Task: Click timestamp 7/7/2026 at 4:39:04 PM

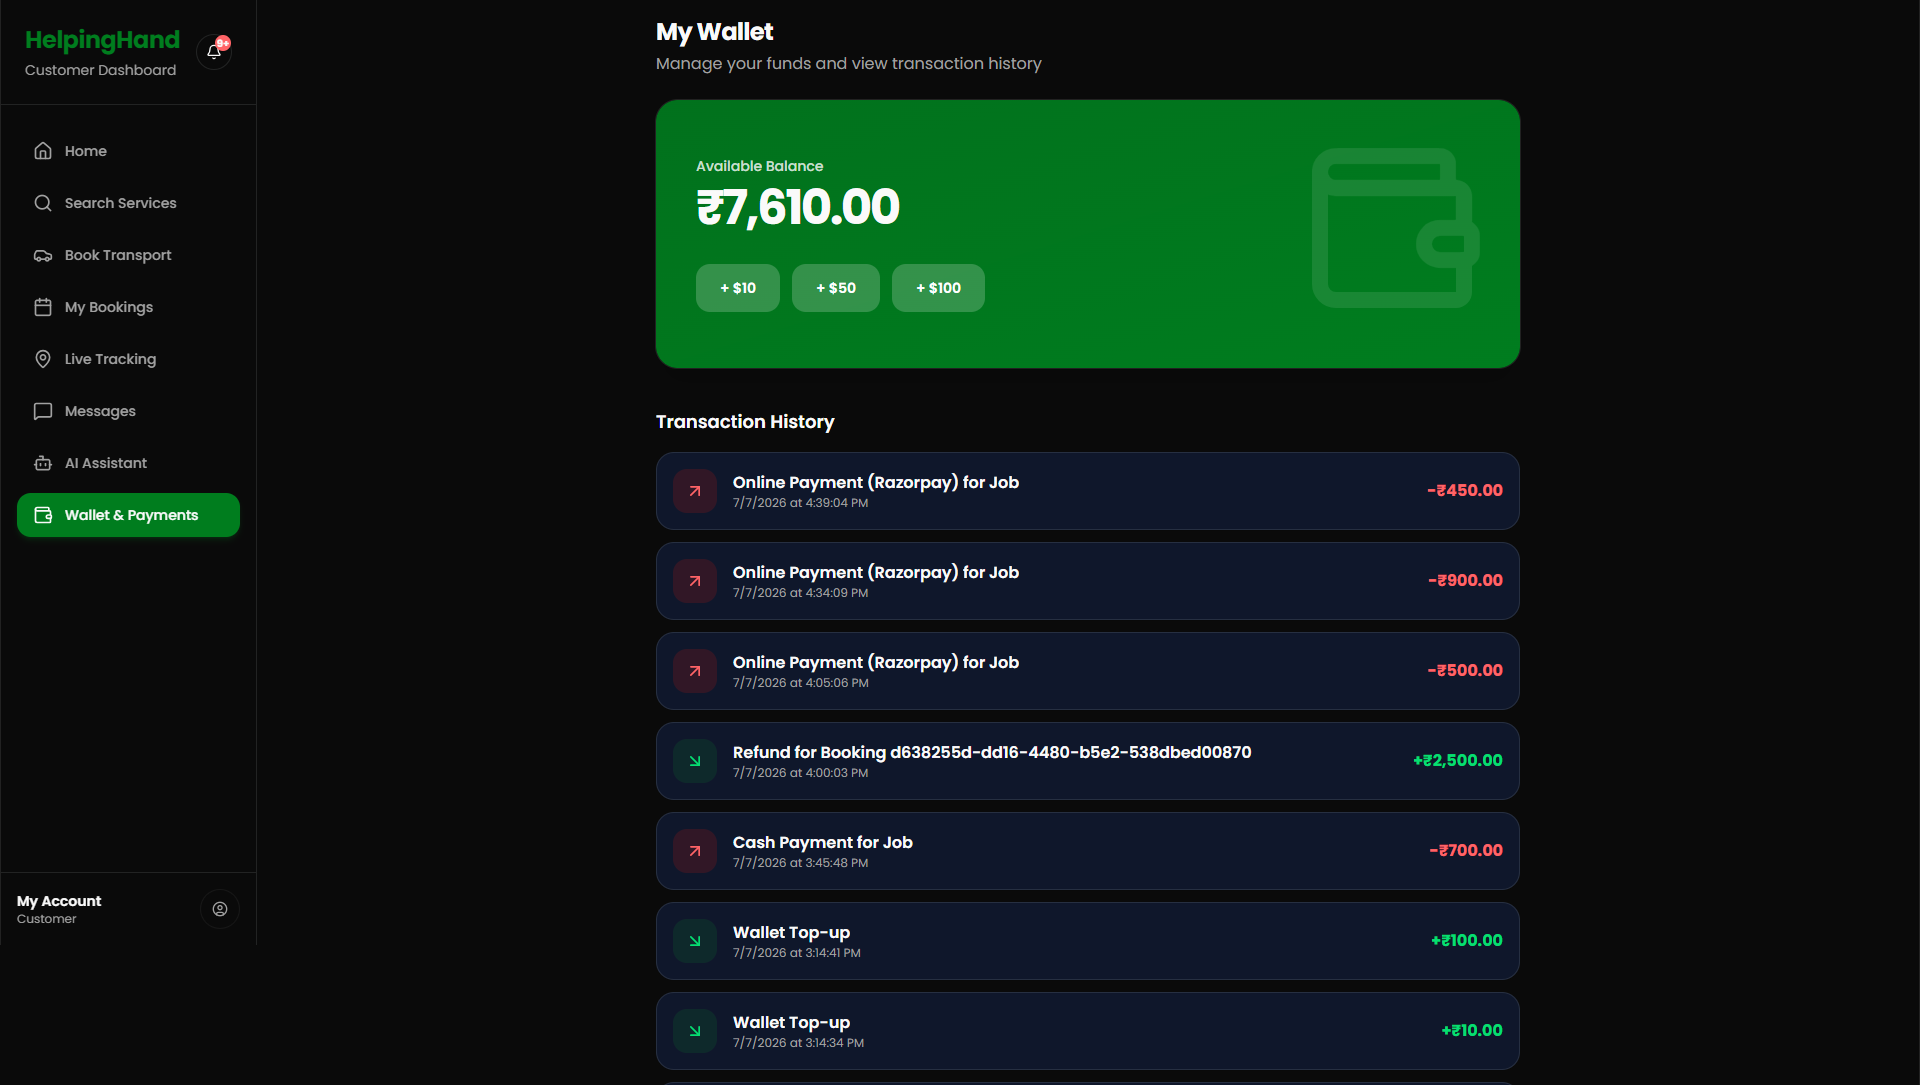Action: [800, 503]
